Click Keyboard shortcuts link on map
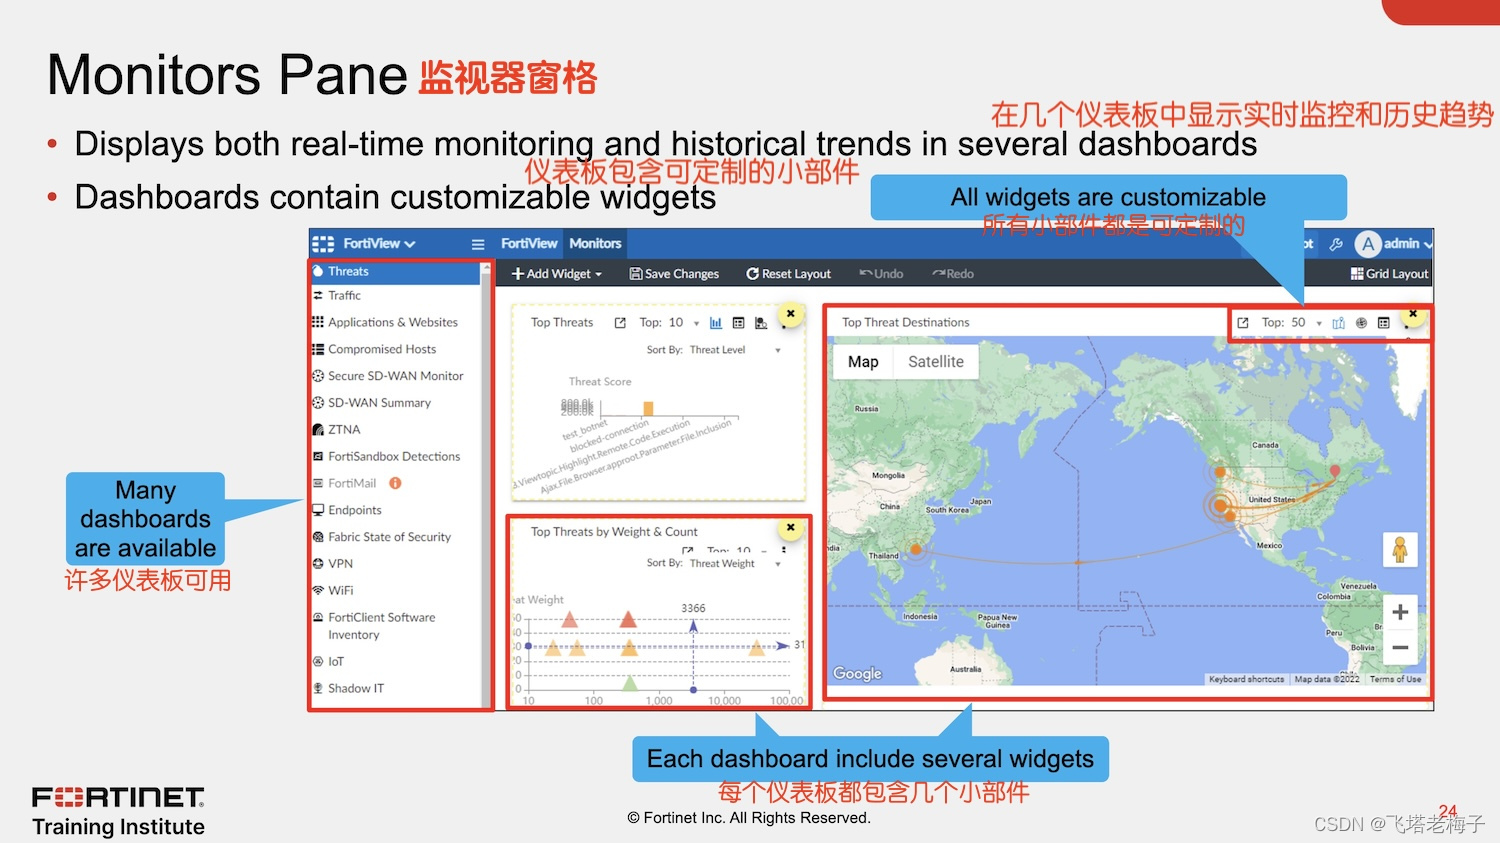Screen dimensions: 1500x843 1246,679
